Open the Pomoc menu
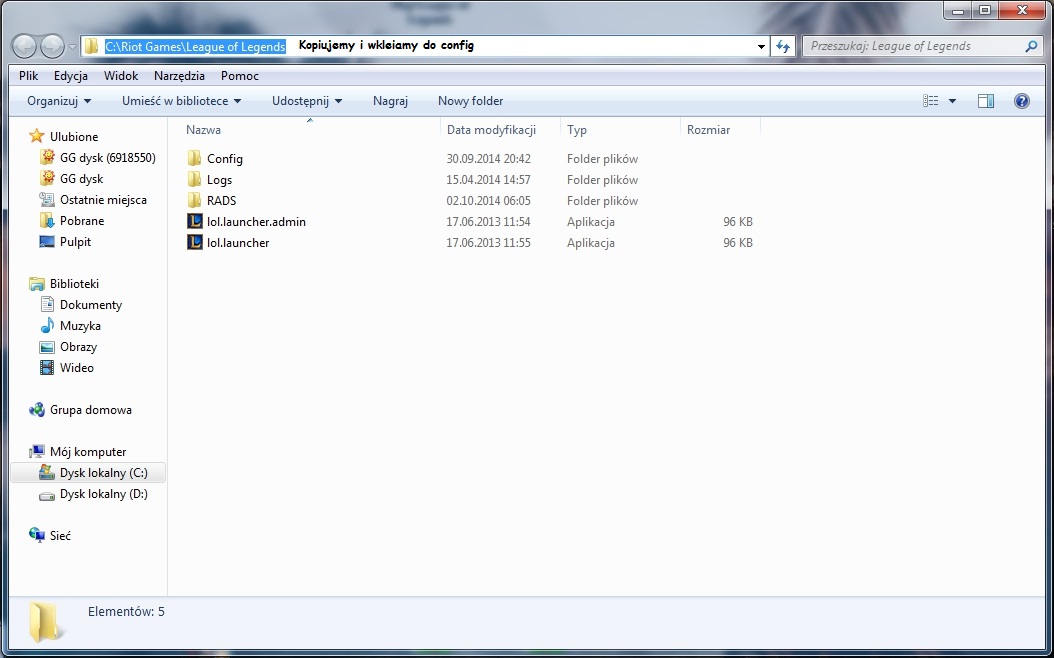This screenshot has height=658, width=1054. (x=240, y=76)
